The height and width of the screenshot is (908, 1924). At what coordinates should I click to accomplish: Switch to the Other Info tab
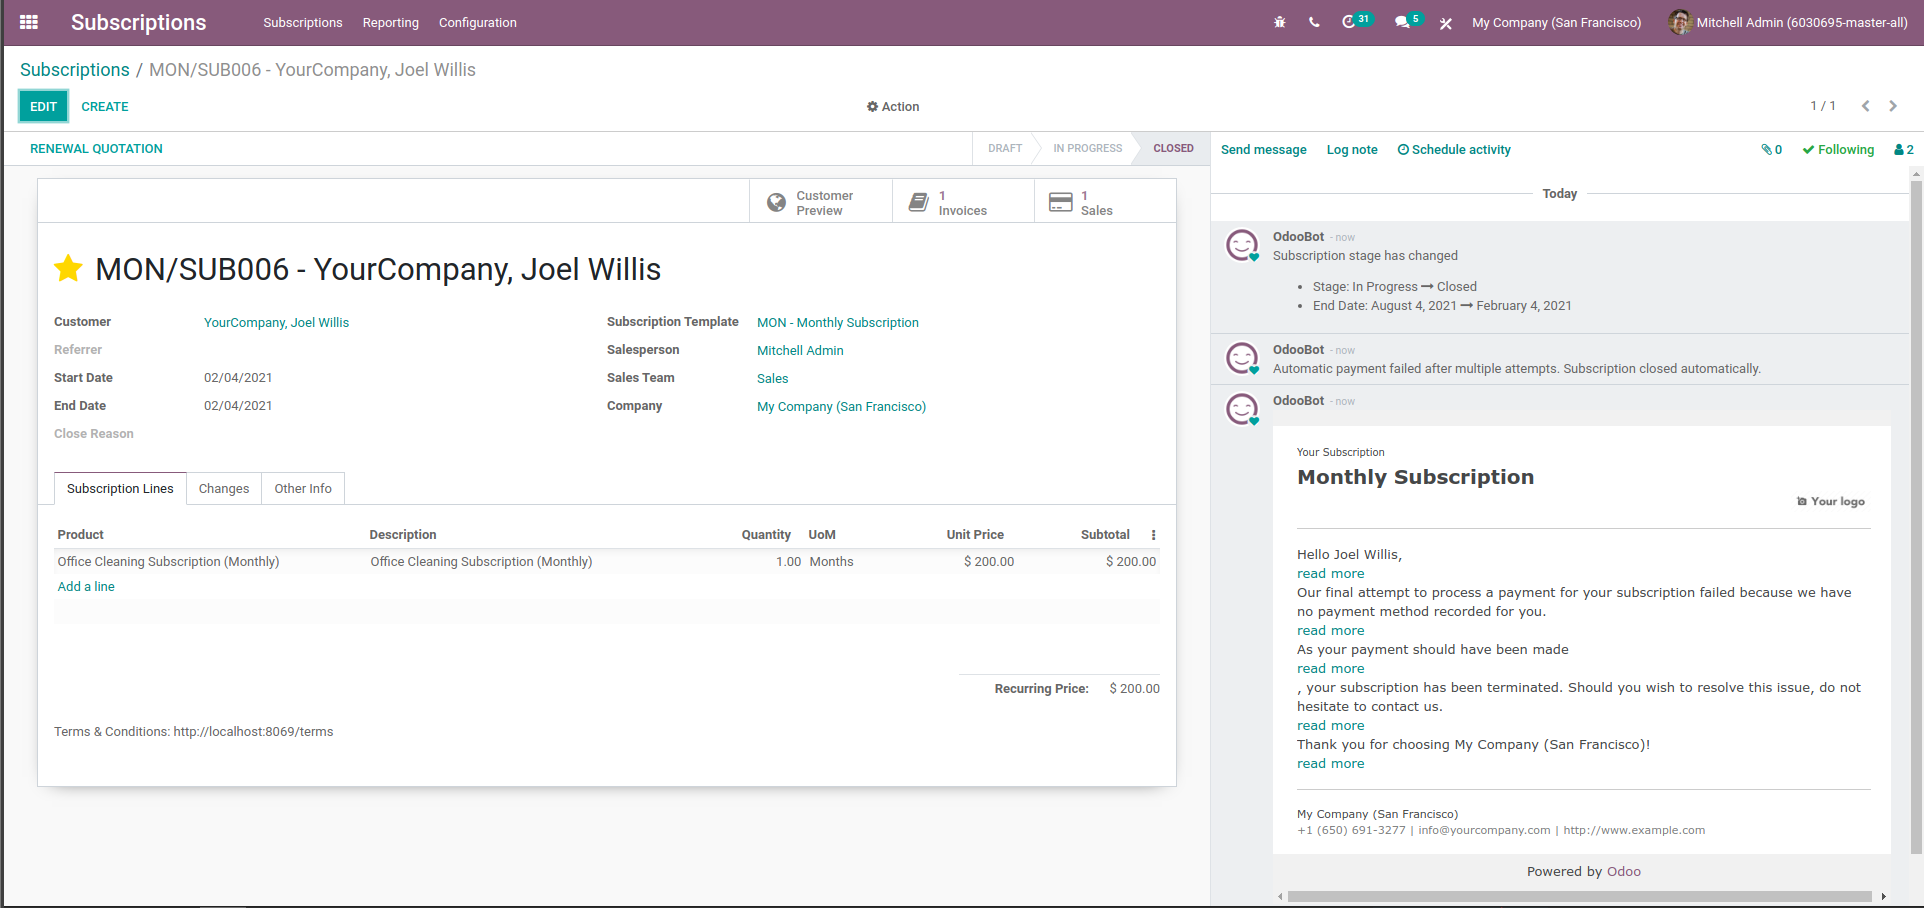pyautogui.click(x=303, y=489)
